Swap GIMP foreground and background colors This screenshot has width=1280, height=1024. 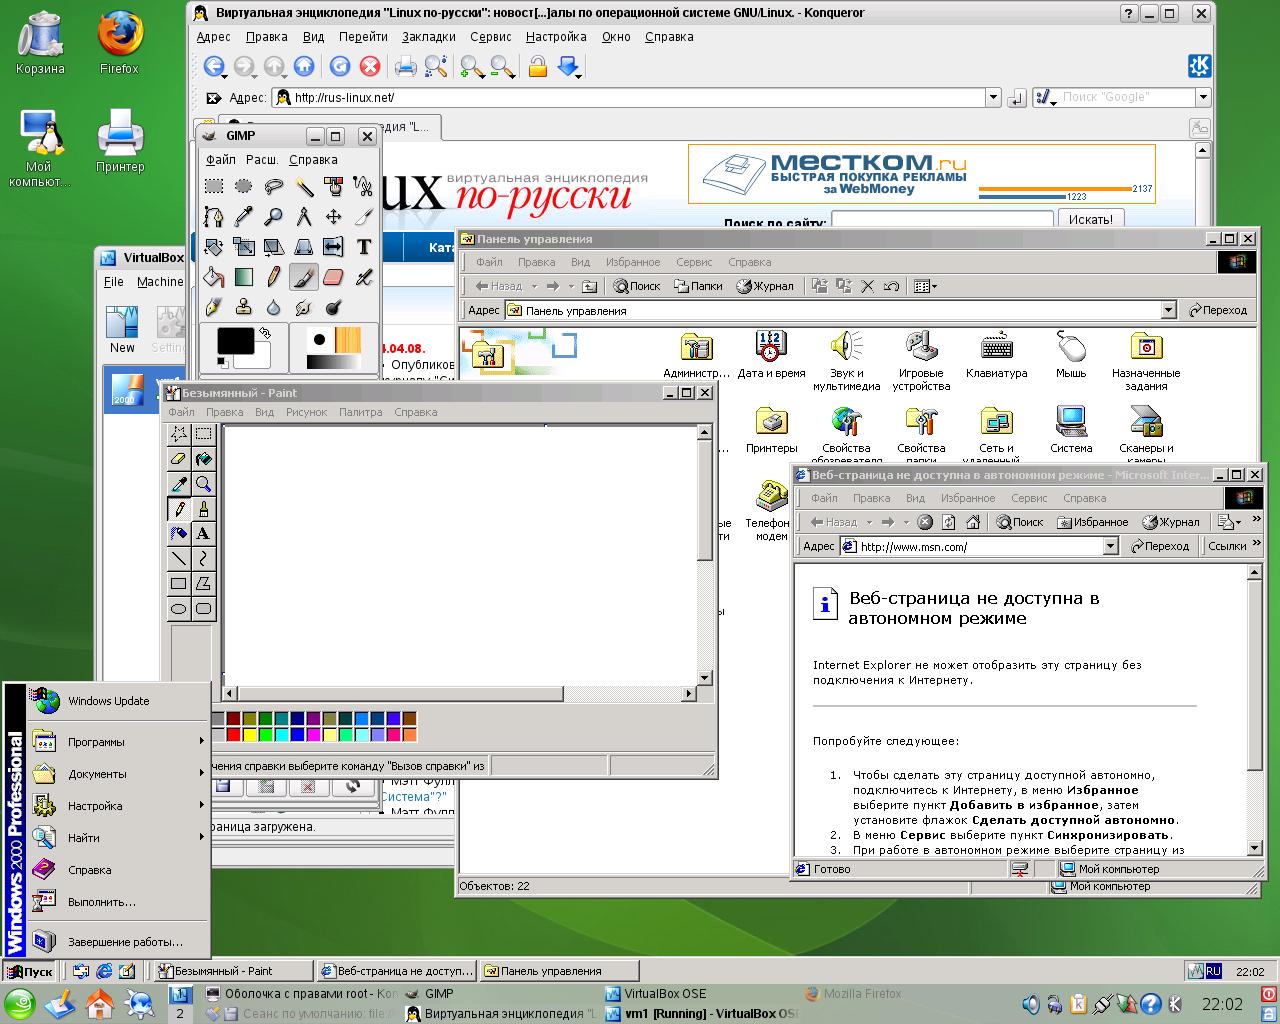coord(265,333)
